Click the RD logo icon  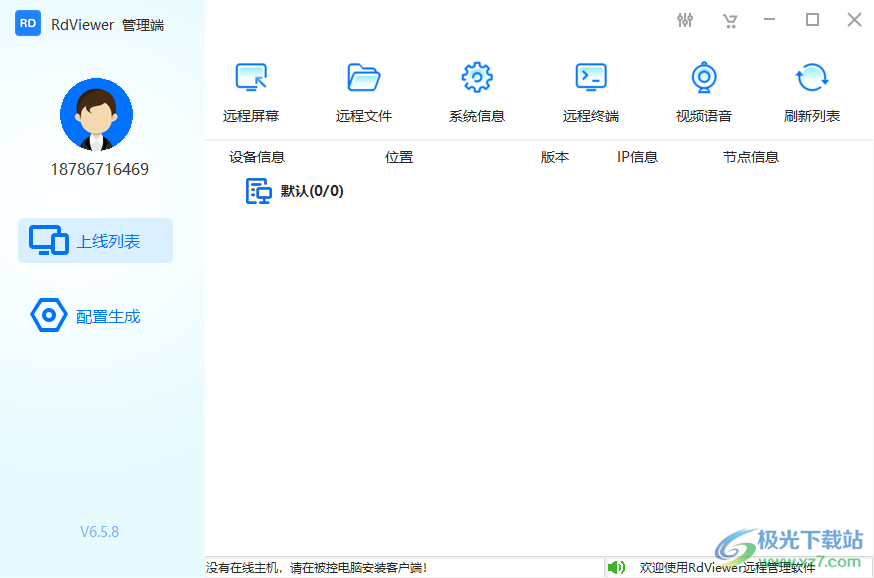click(28, 23)
